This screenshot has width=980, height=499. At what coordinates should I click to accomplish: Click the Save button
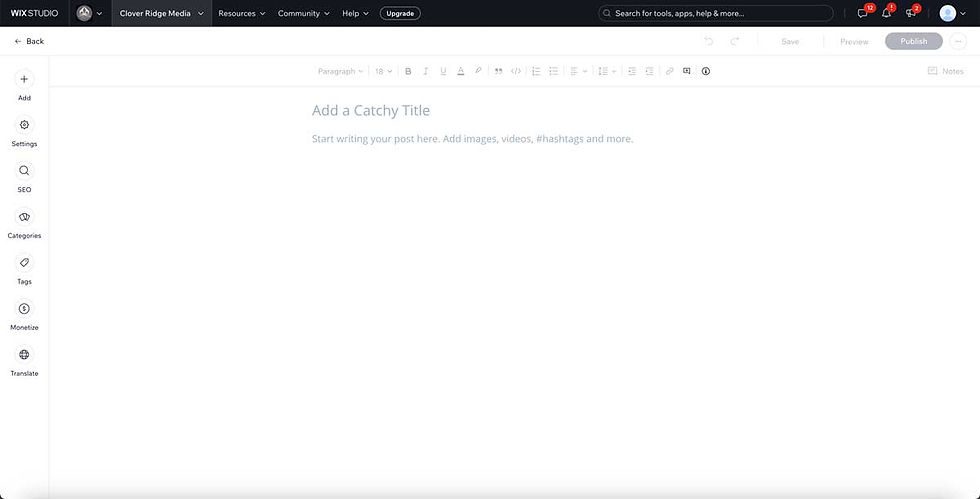tap(790, 41)
